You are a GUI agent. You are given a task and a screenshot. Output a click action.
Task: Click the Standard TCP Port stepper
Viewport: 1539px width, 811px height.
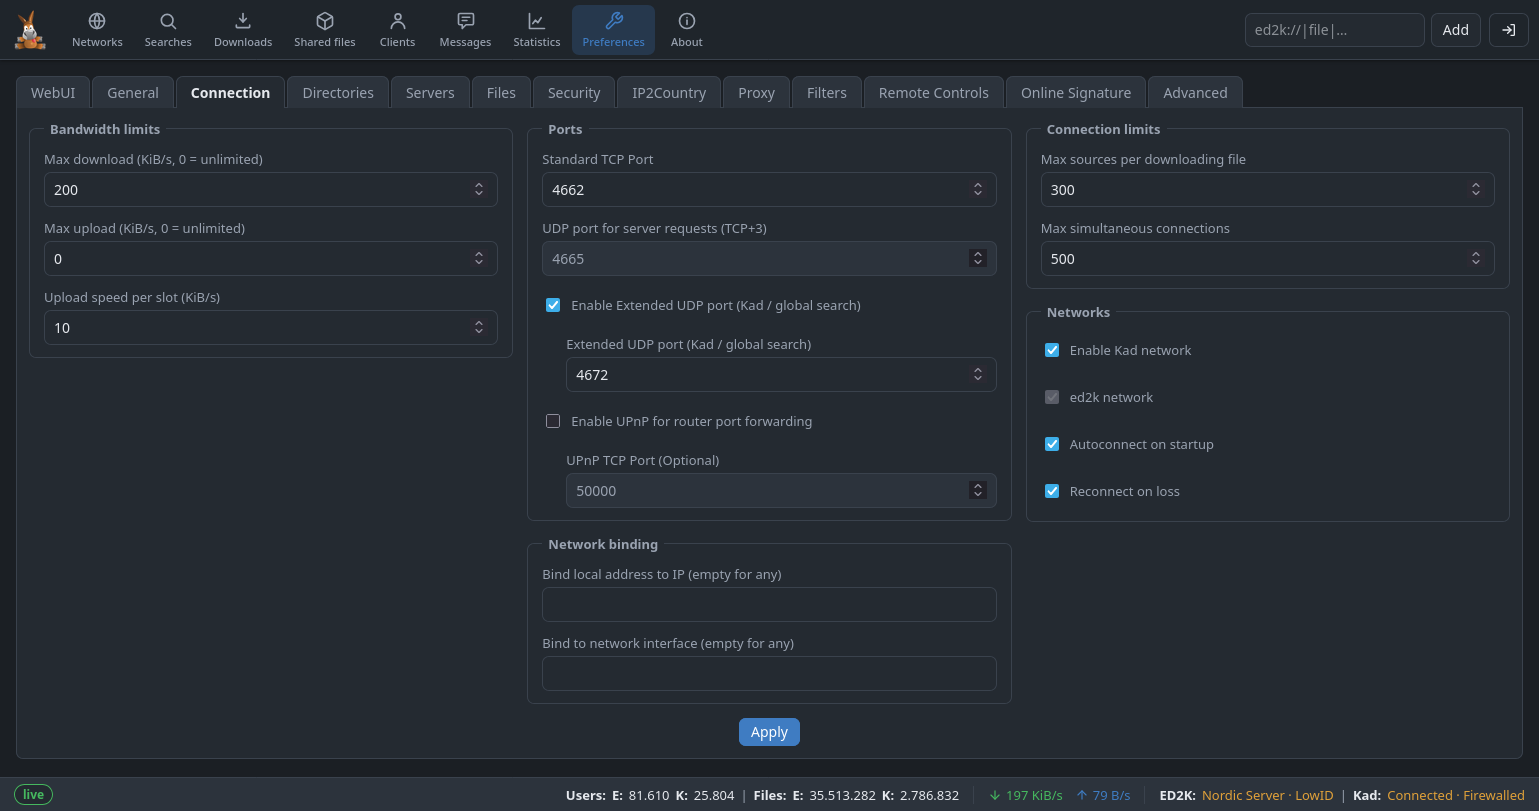(978, 189)
